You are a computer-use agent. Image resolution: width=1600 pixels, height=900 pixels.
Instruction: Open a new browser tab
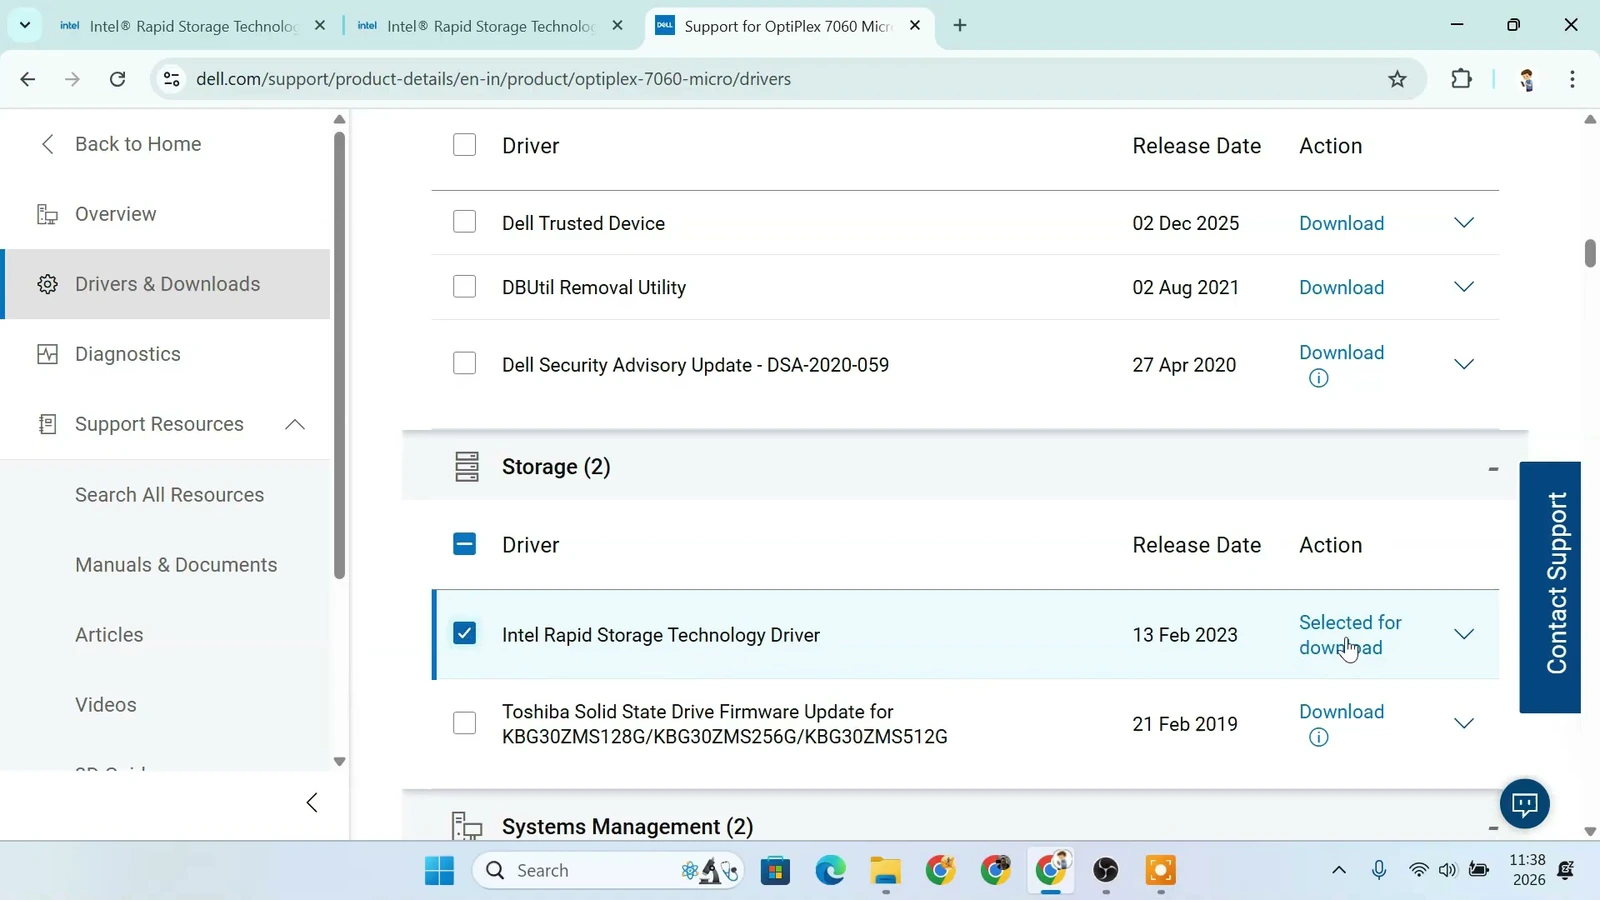[x=960, y=25]
